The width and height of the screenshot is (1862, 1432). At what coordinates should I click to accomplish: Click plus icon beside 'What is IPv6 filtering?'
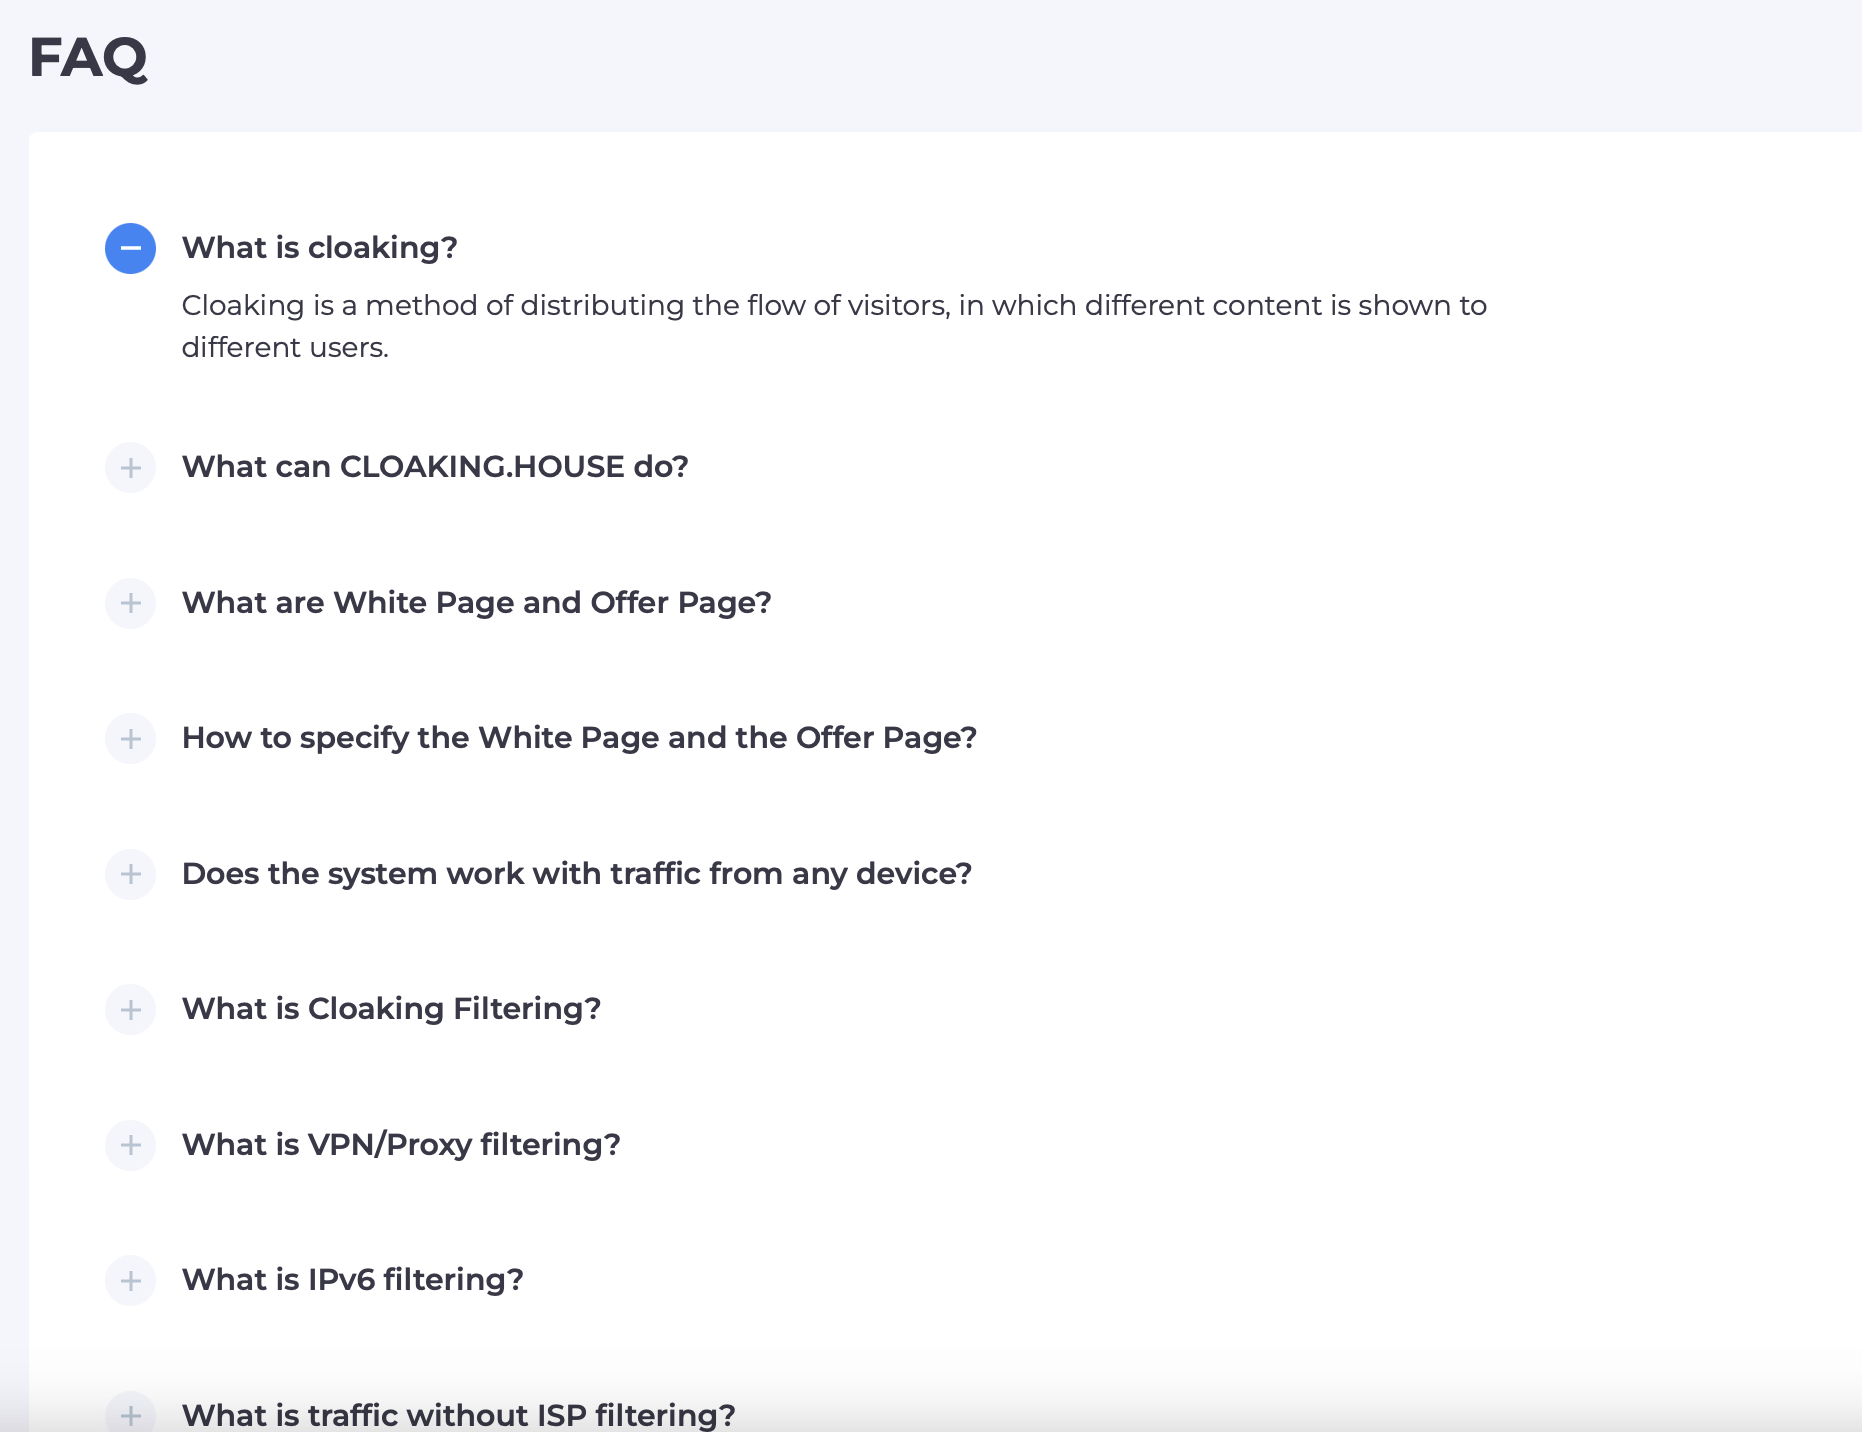click(130, 1280)
